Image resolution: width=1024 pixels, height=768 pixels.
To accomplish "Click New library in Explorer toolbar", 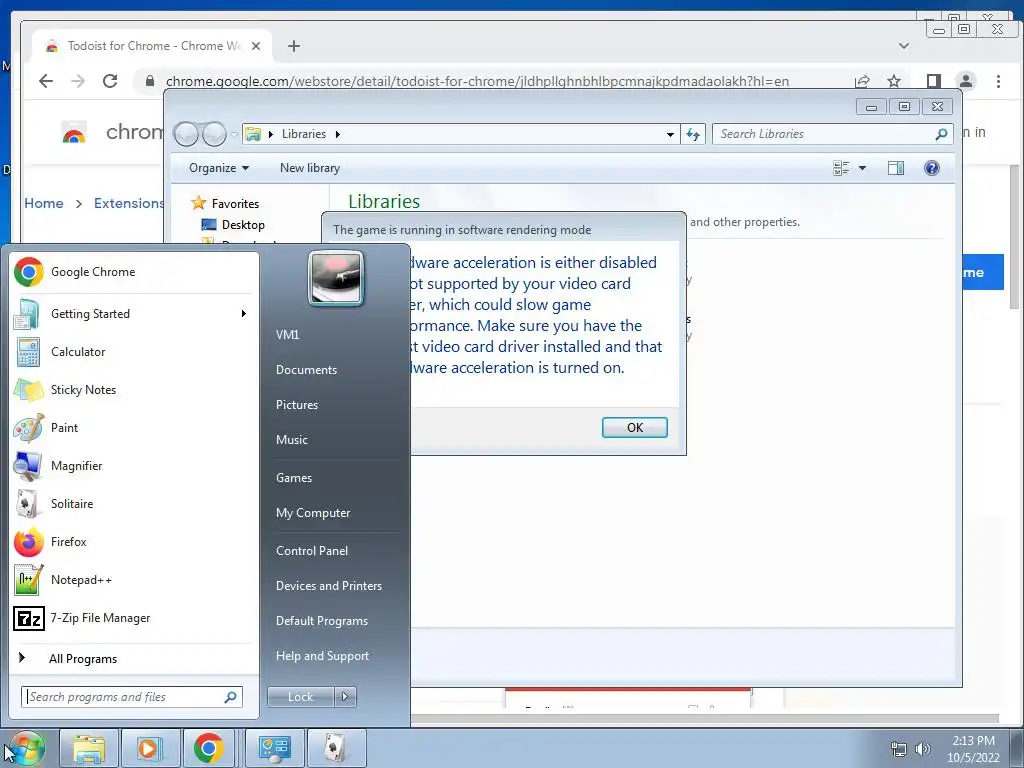I will [x=310, y=168].
